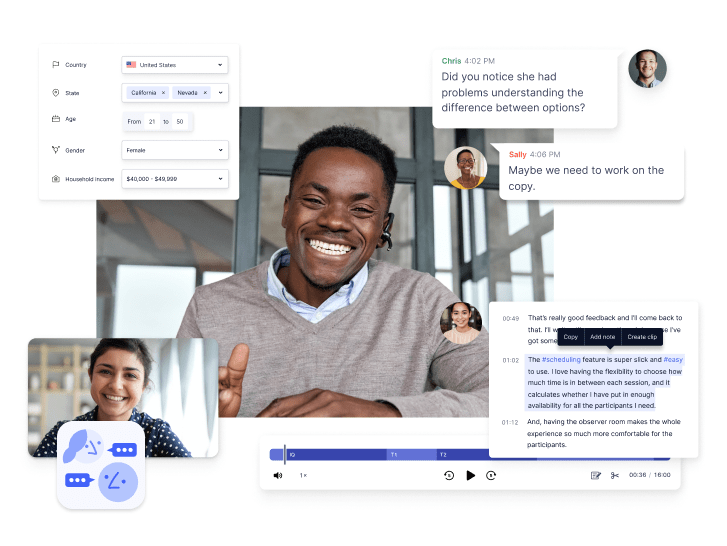The height and width of the screenshot is (546, 727).
Task: Click Sally's name in the comment
Action: pos(517,154)
